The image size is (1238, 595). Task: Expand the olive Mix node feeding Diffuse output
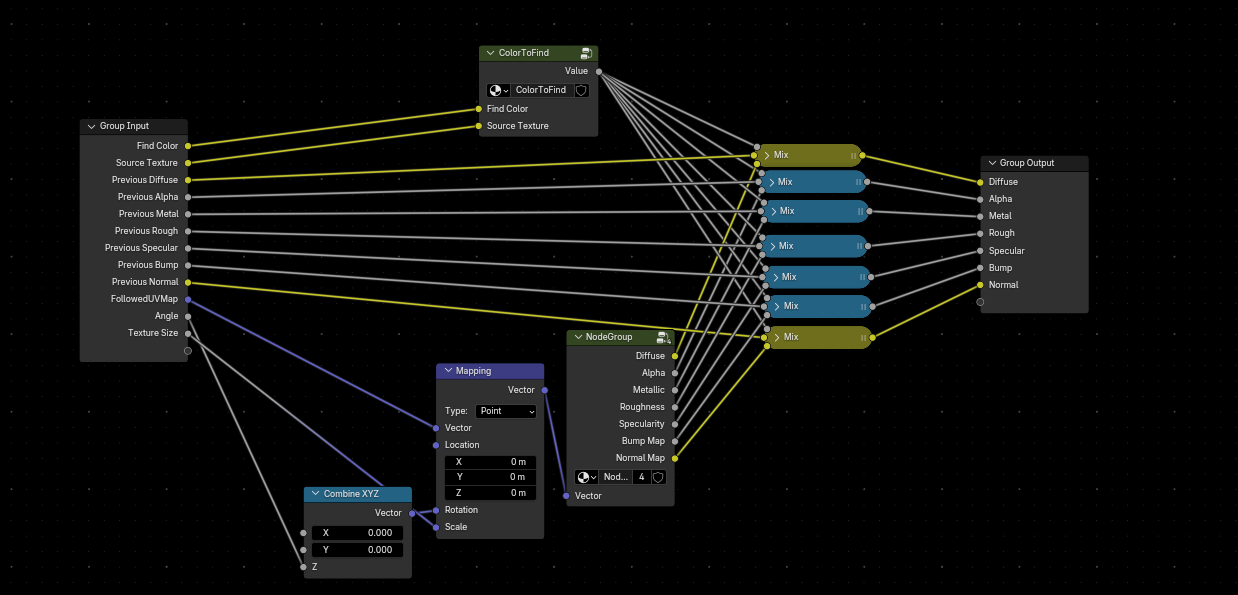(x=767, y=155)
